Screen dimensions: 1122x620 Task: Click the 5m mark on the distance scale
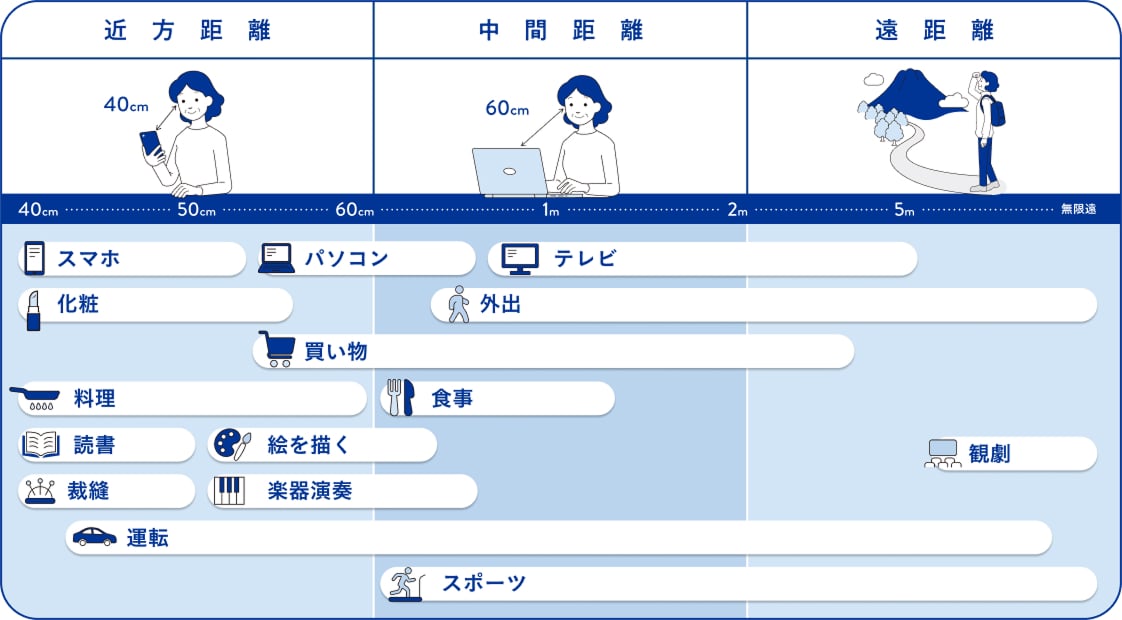[x=904, y=210]
